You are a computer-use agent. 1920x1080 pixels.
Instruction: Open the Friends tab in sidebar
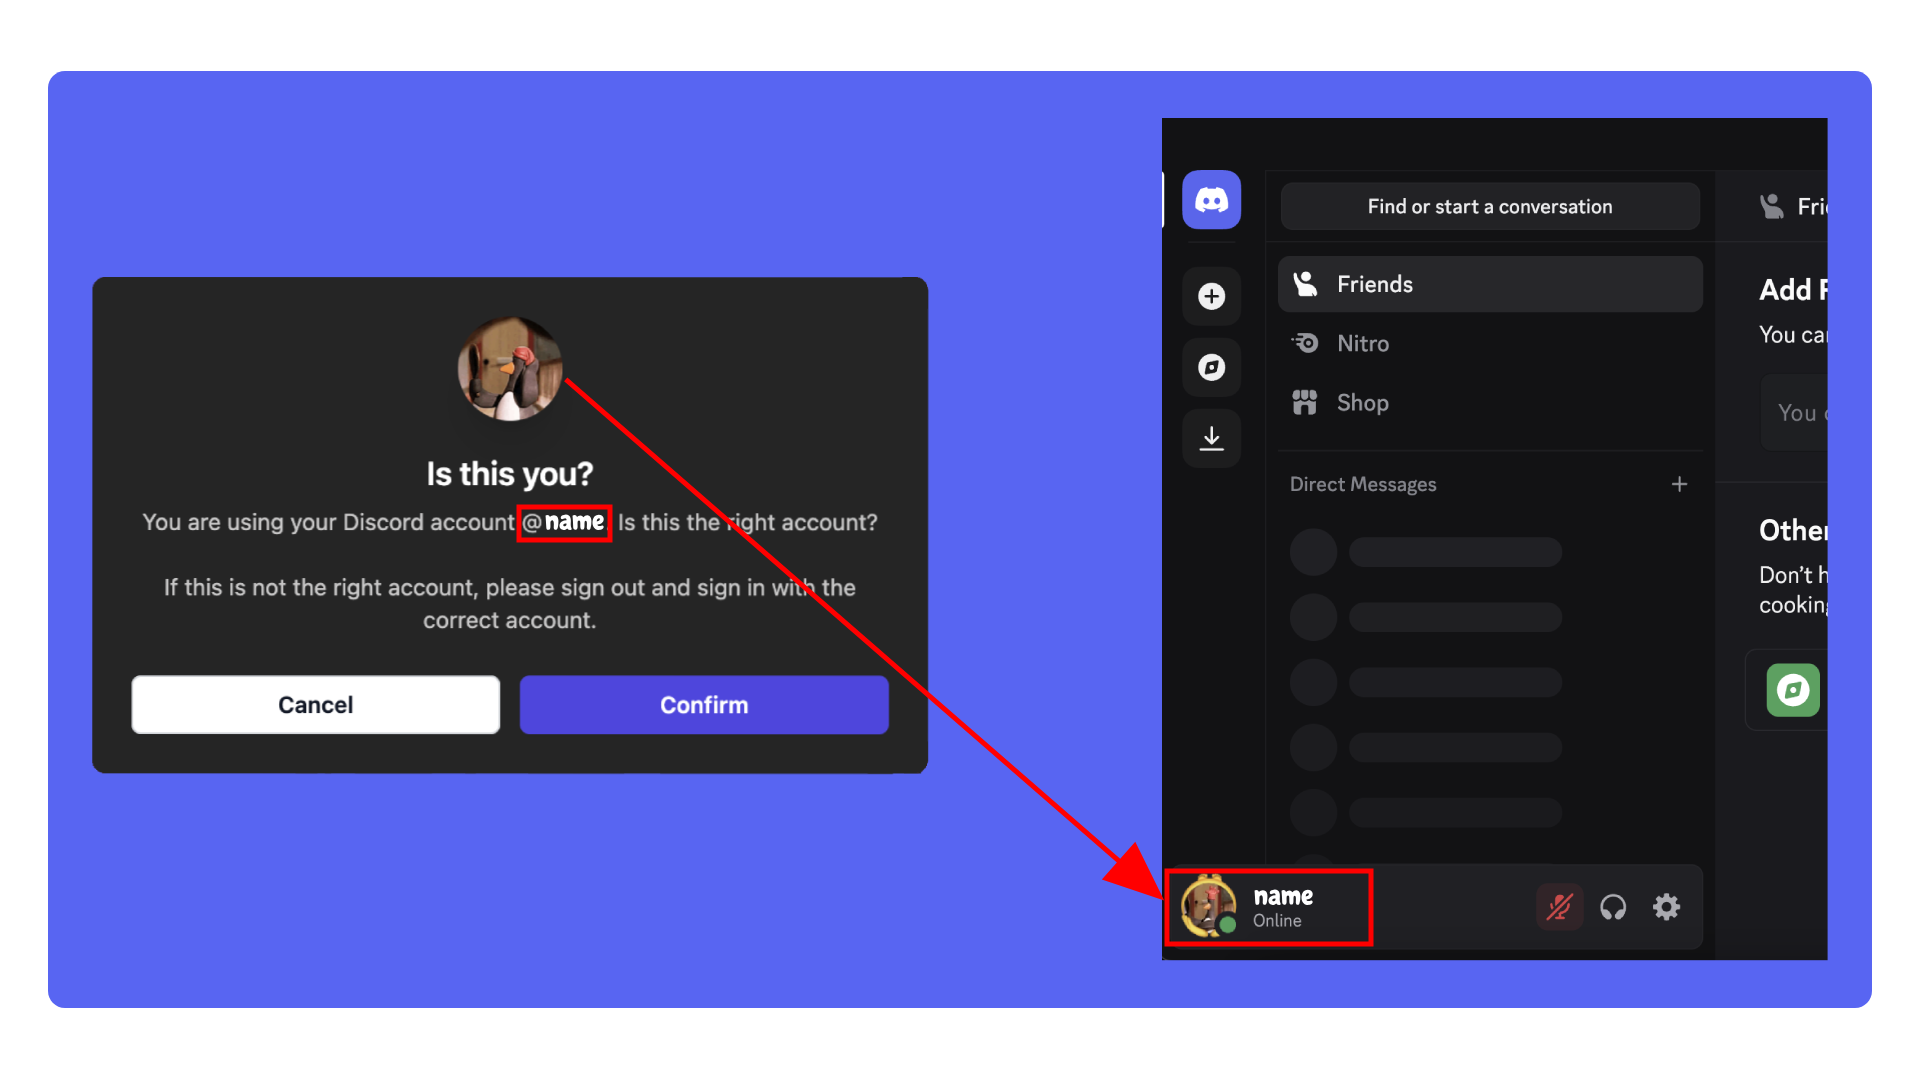[1490, 284]
